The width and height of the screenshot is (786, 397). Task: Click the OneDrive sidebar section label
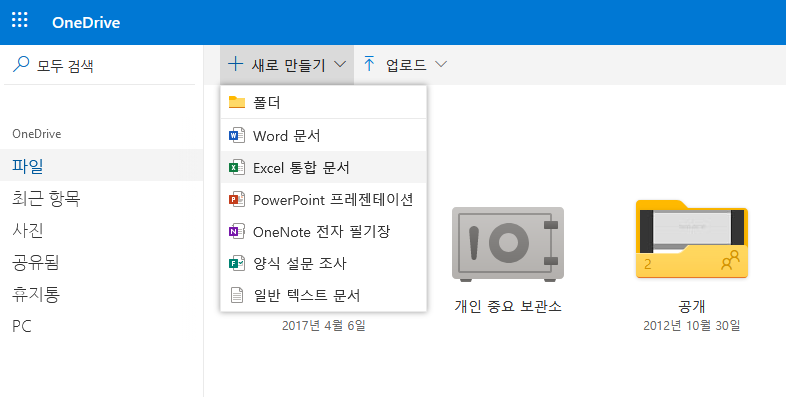point(37,134)
